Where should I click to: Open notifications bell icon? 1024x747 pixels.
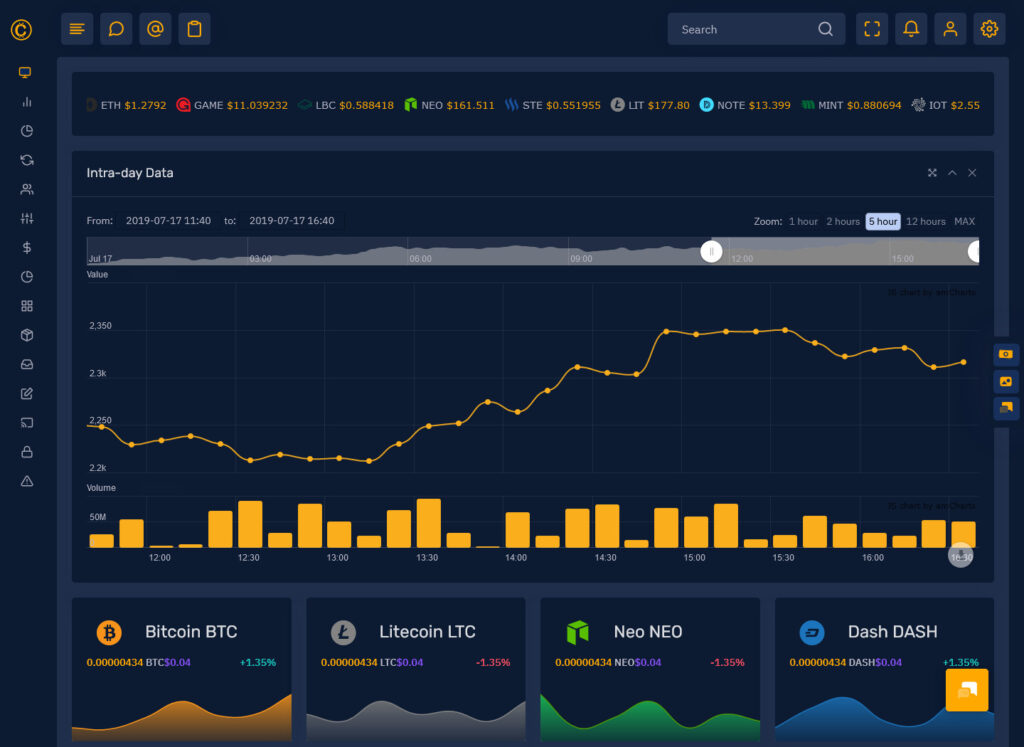(x=911, y=29)
